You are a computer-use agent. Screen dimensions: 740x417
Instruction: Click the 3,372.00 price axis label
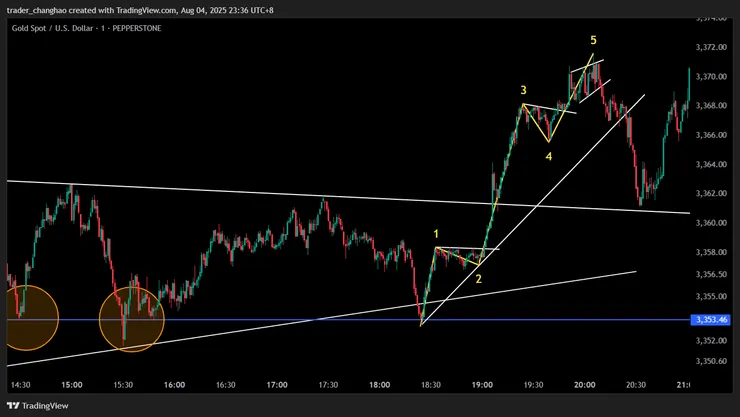tap(711, 47)
